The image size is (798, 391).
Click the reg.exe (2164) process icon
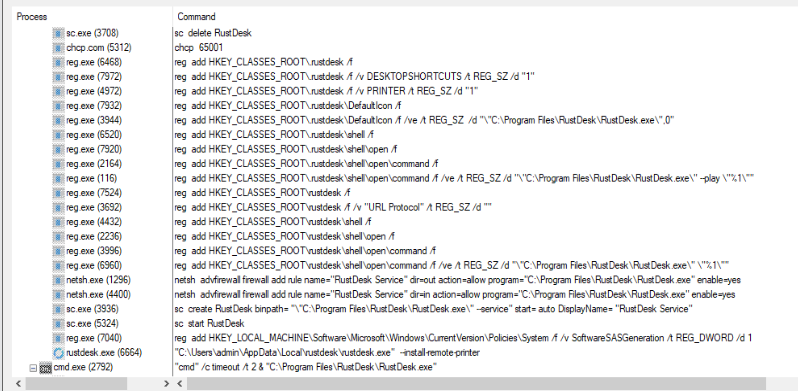[x=59, y=164]
